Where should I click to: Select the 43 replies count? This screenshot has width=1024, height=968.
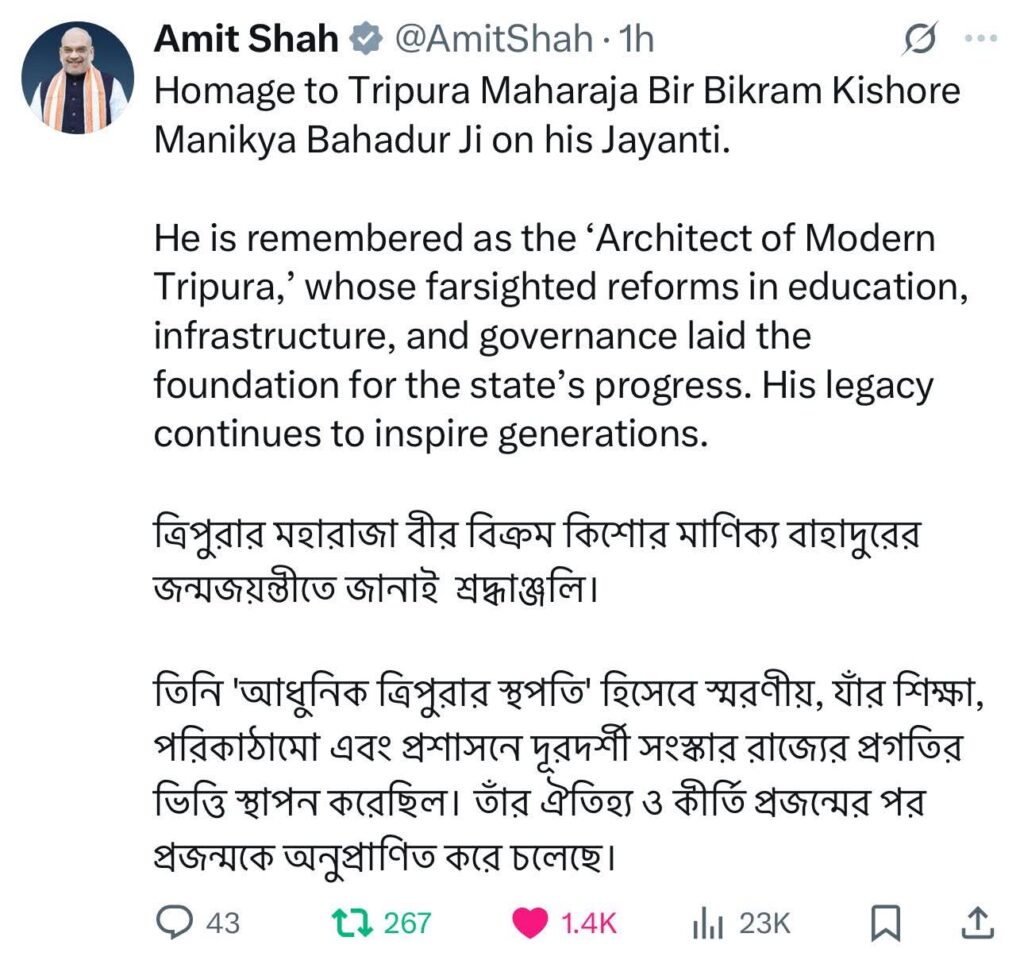pos(223,923)
